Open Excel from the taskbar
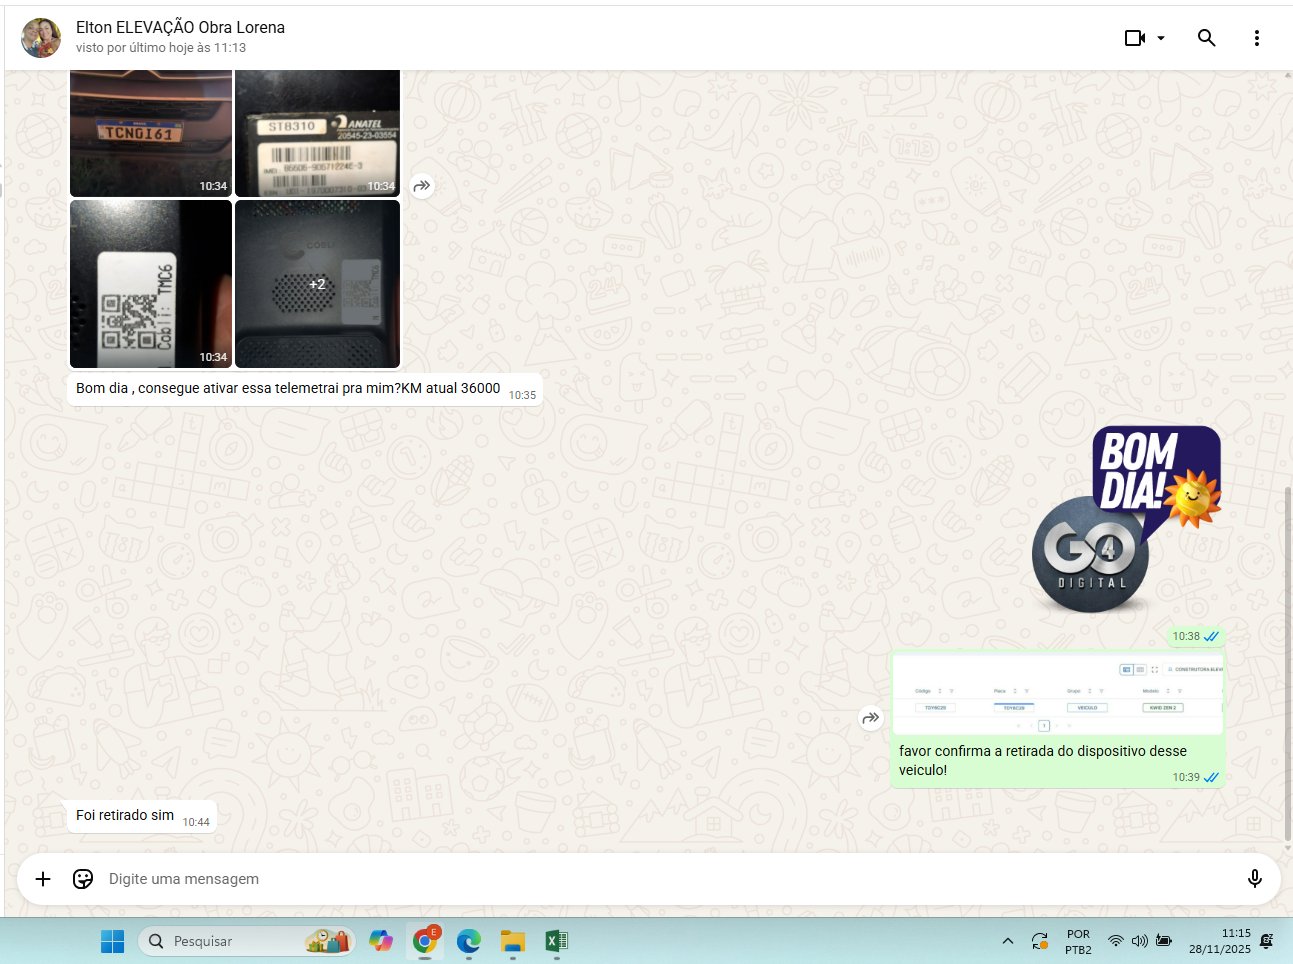The width and height of the screenshot is (1293, 964). pyautogui.click(x=557, y=941)
